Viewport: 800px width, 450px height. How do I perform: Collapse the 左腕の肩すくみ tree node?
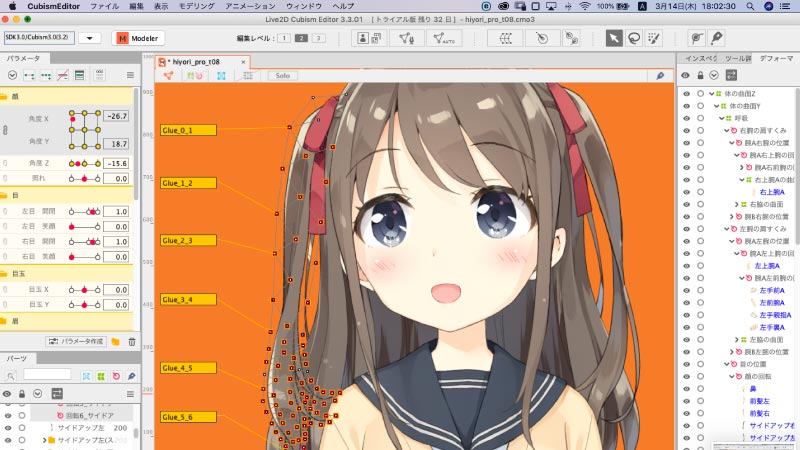click(727, 229)
